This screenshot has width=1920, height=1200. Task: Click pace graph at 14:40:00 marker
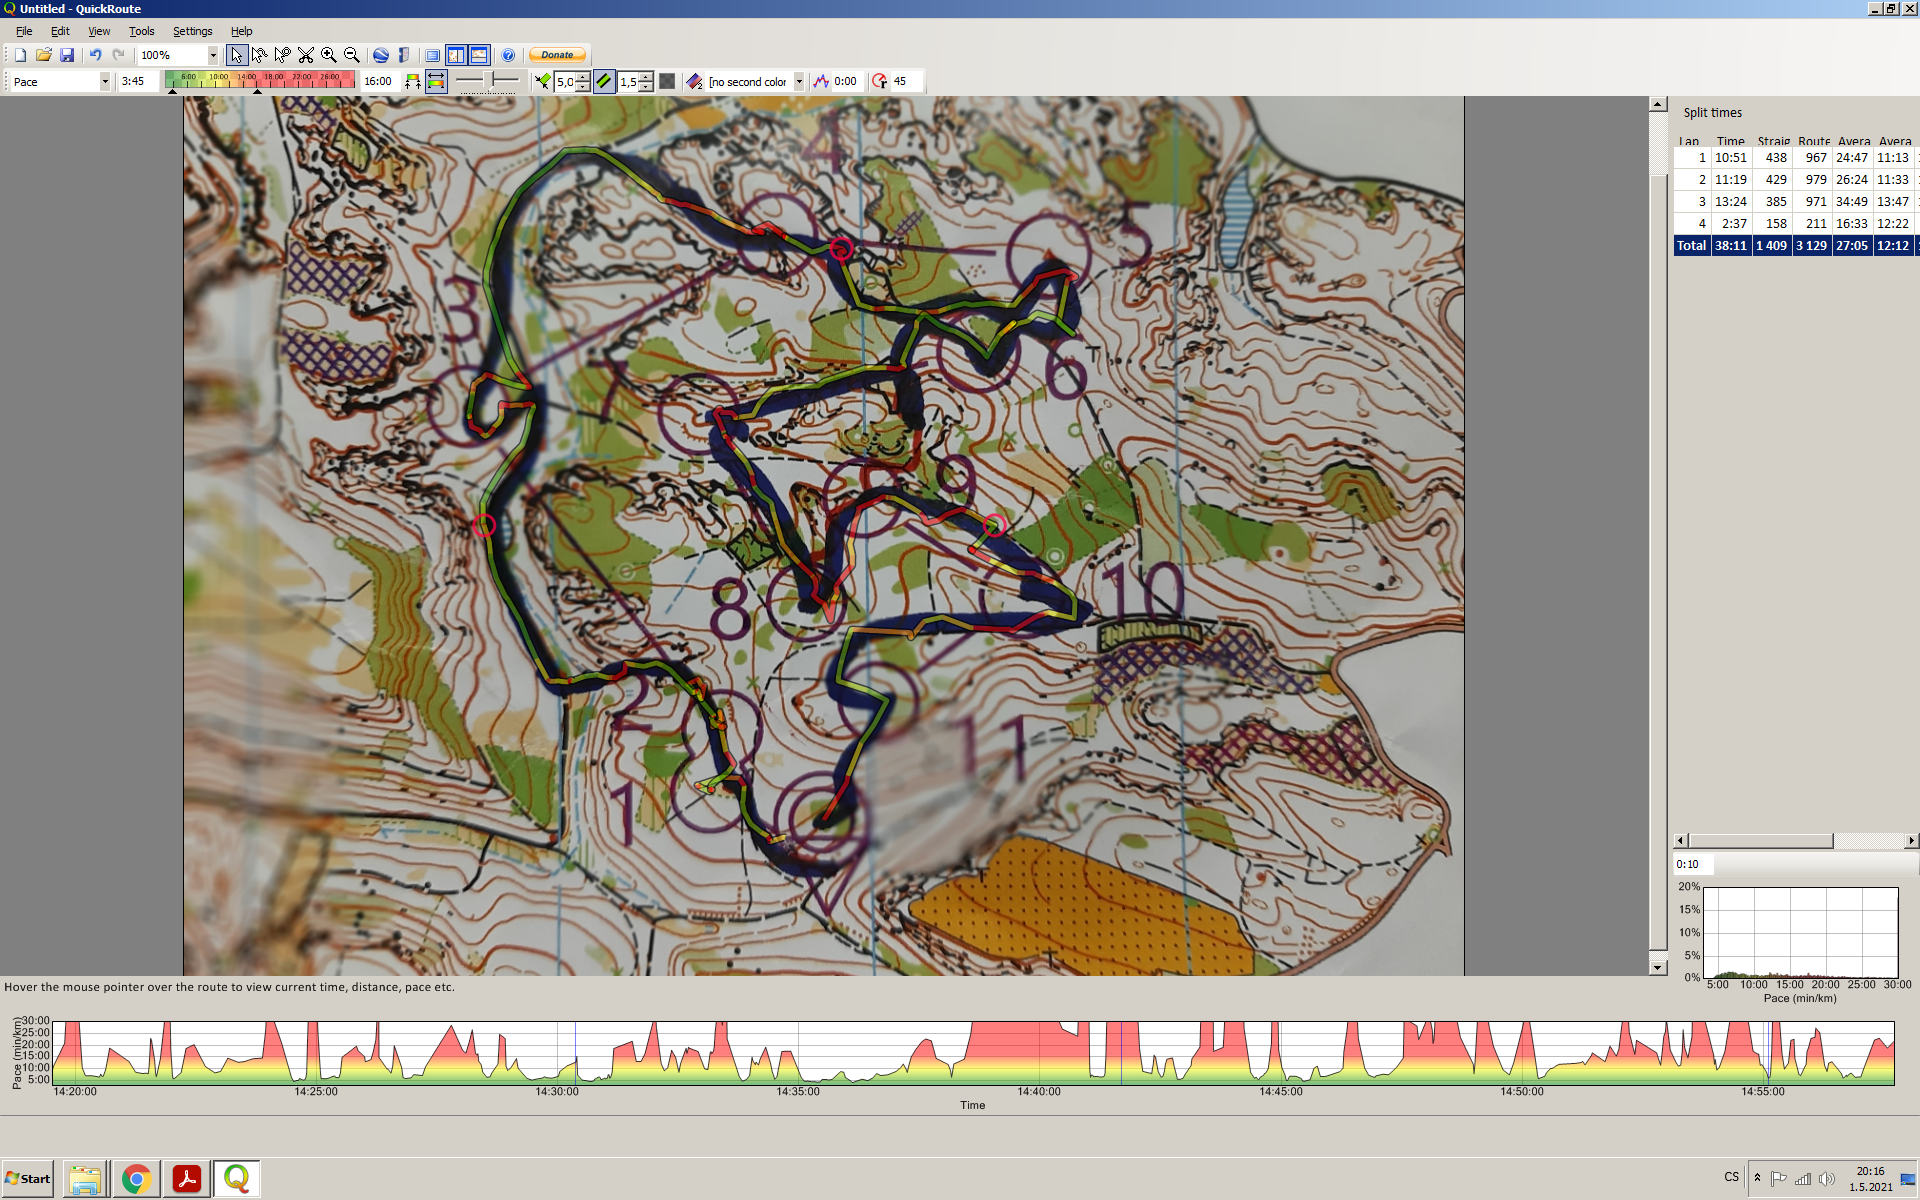[1039, 1052]
